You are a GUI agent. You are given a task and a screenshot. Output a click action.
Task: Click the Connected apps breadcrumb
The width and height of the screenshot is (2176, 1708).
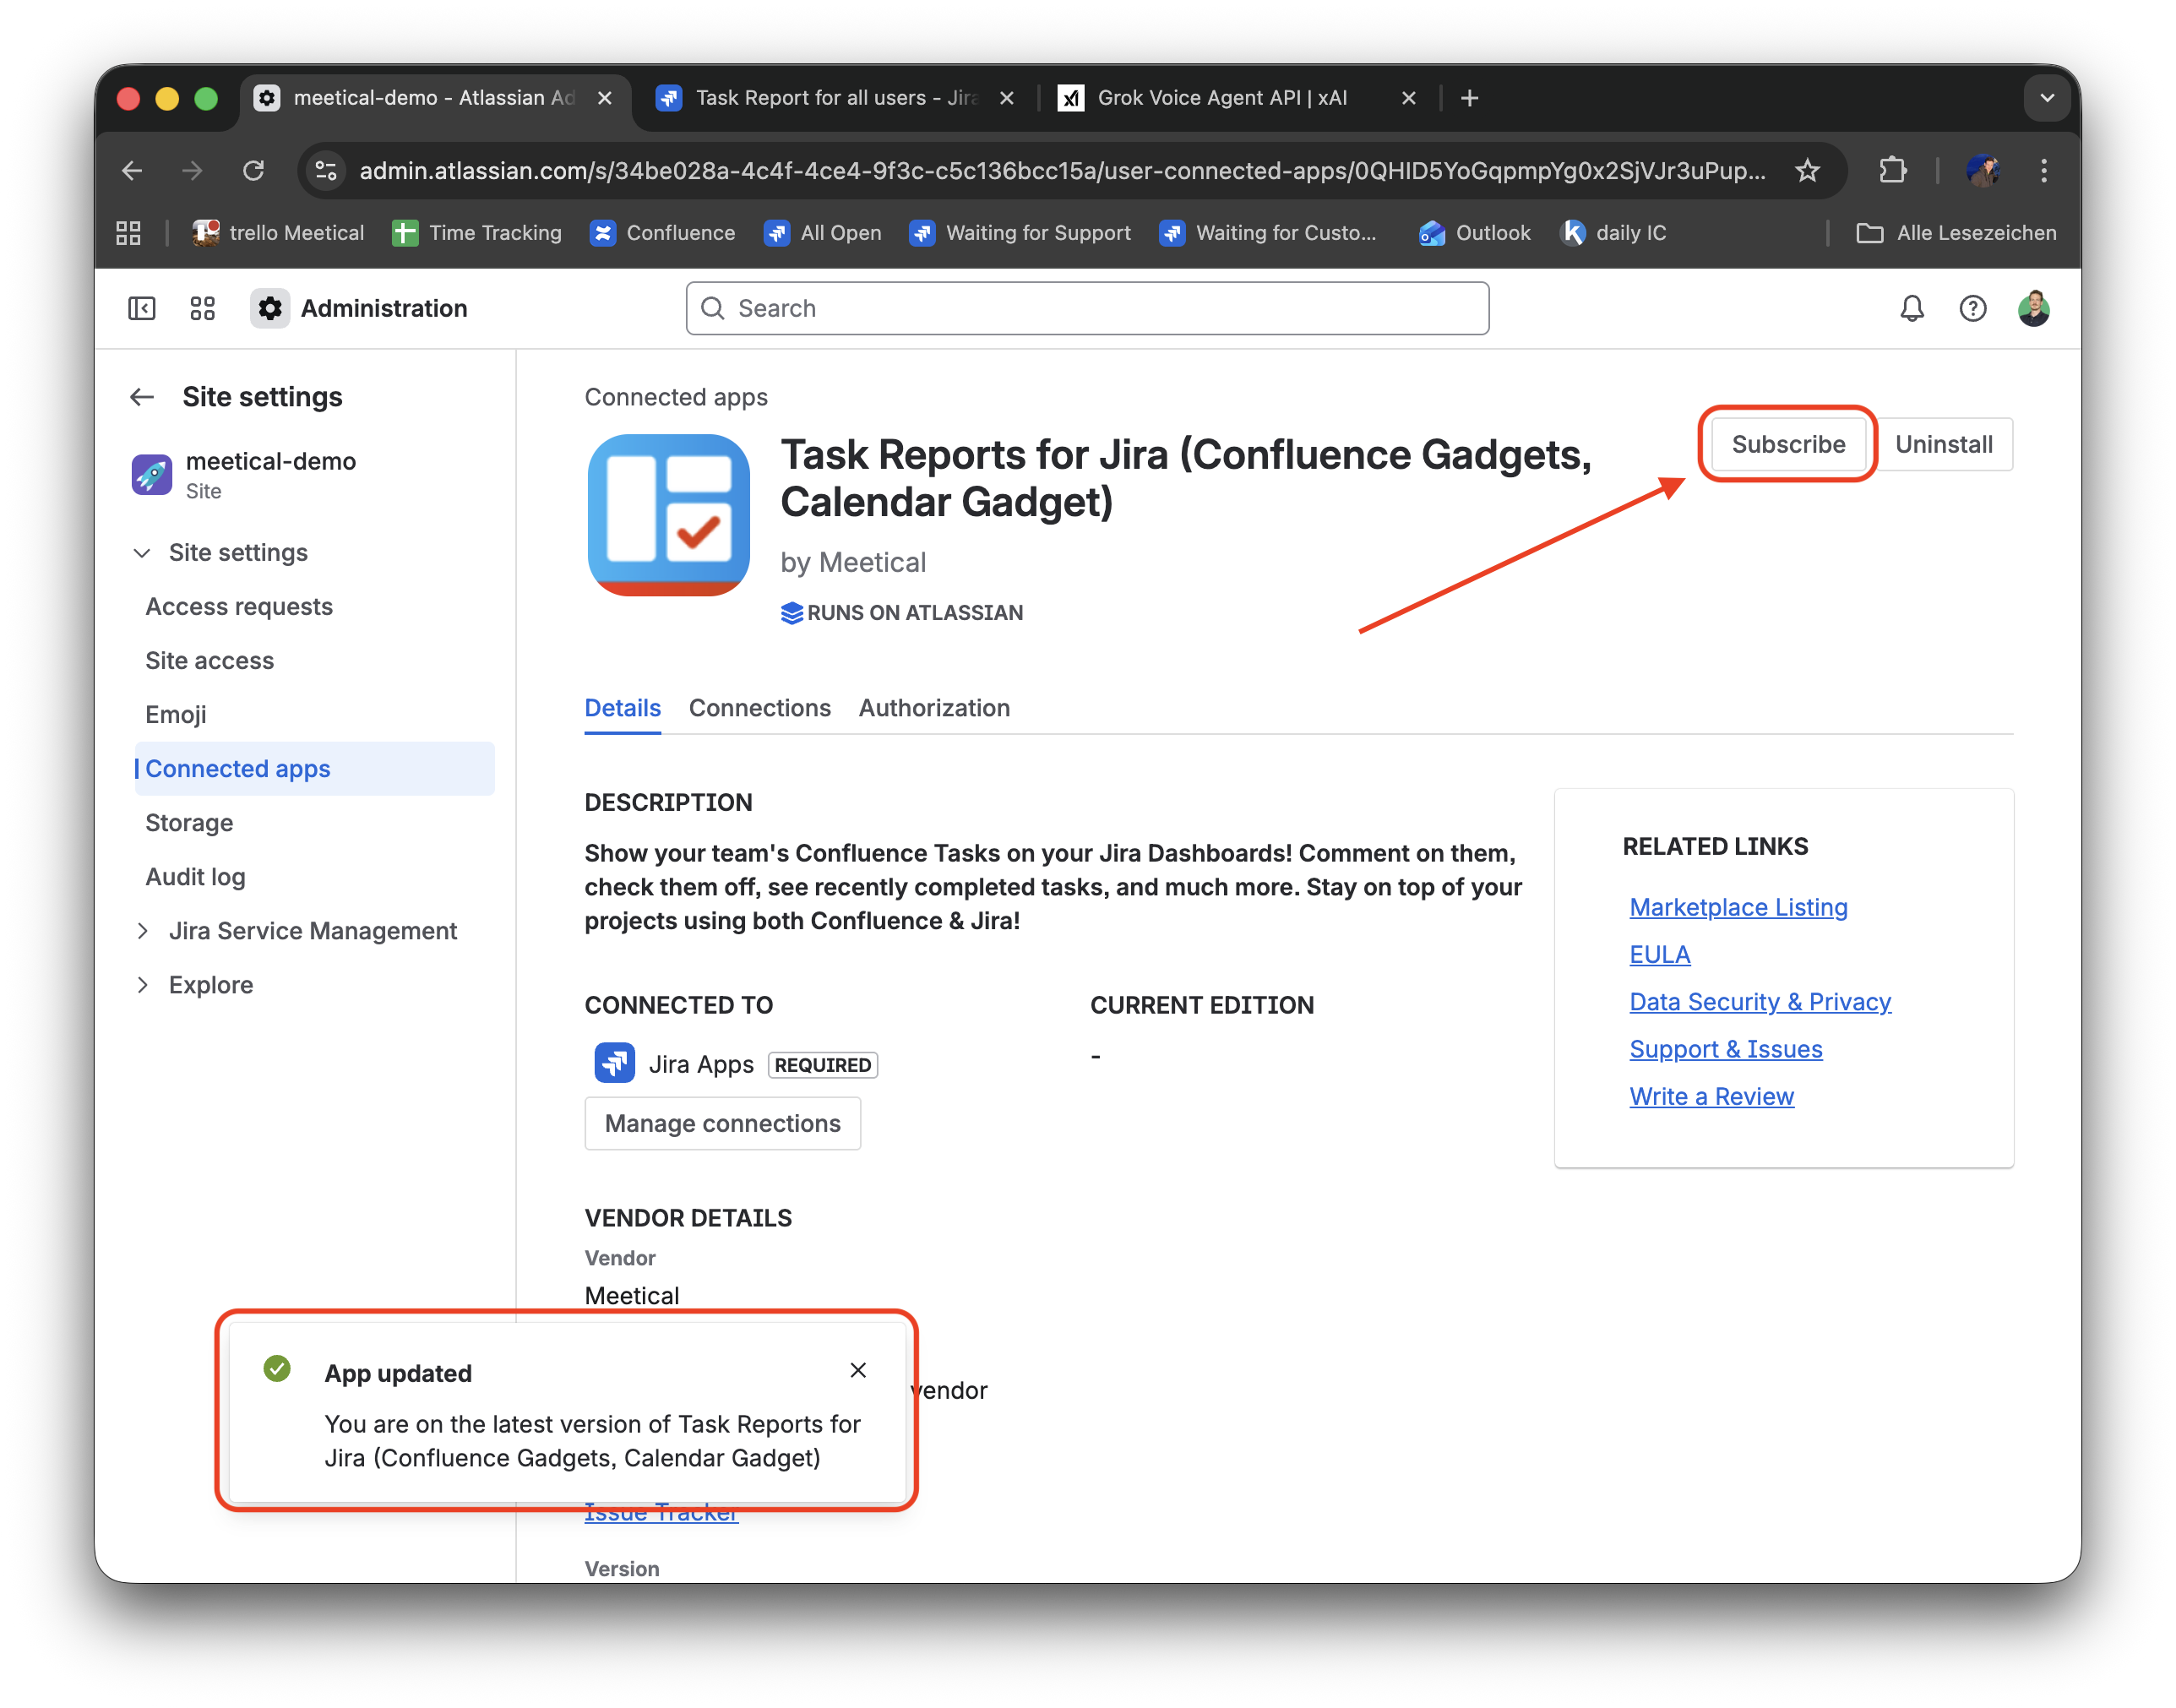[x=676, y=397]
